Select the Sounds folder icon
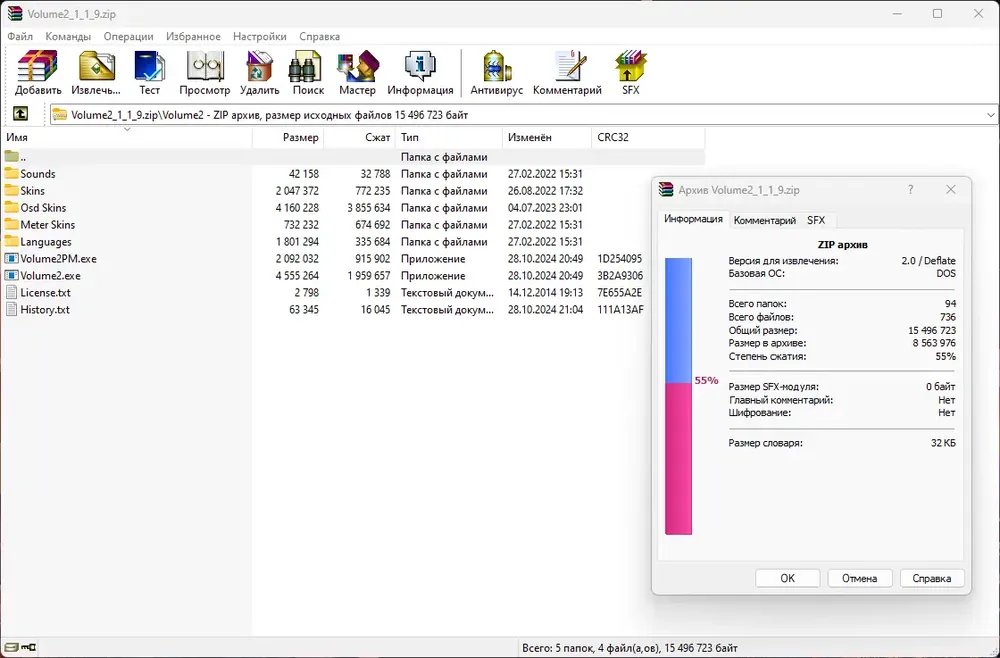This screenshot has height=658, width=1000. 11,173
